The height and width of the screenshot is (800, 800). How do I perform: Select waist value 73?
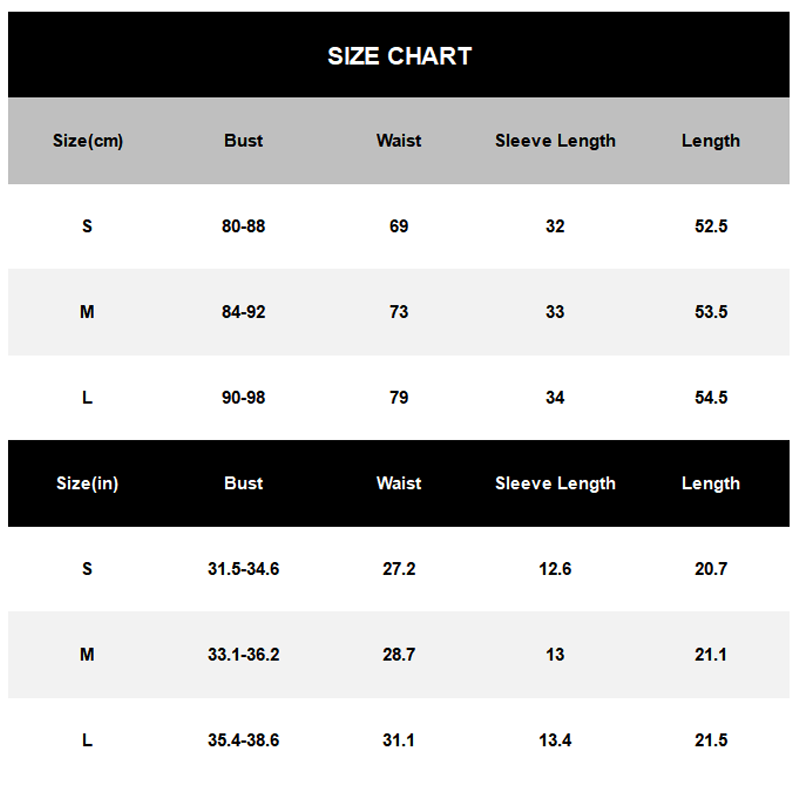pos(399,312)
